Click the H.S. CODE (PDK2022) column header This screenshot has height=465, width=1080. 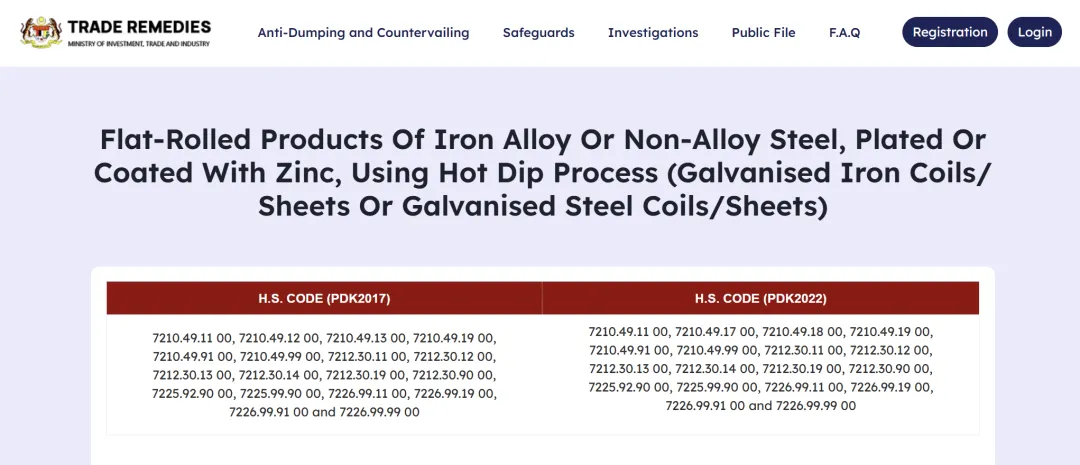760,298
